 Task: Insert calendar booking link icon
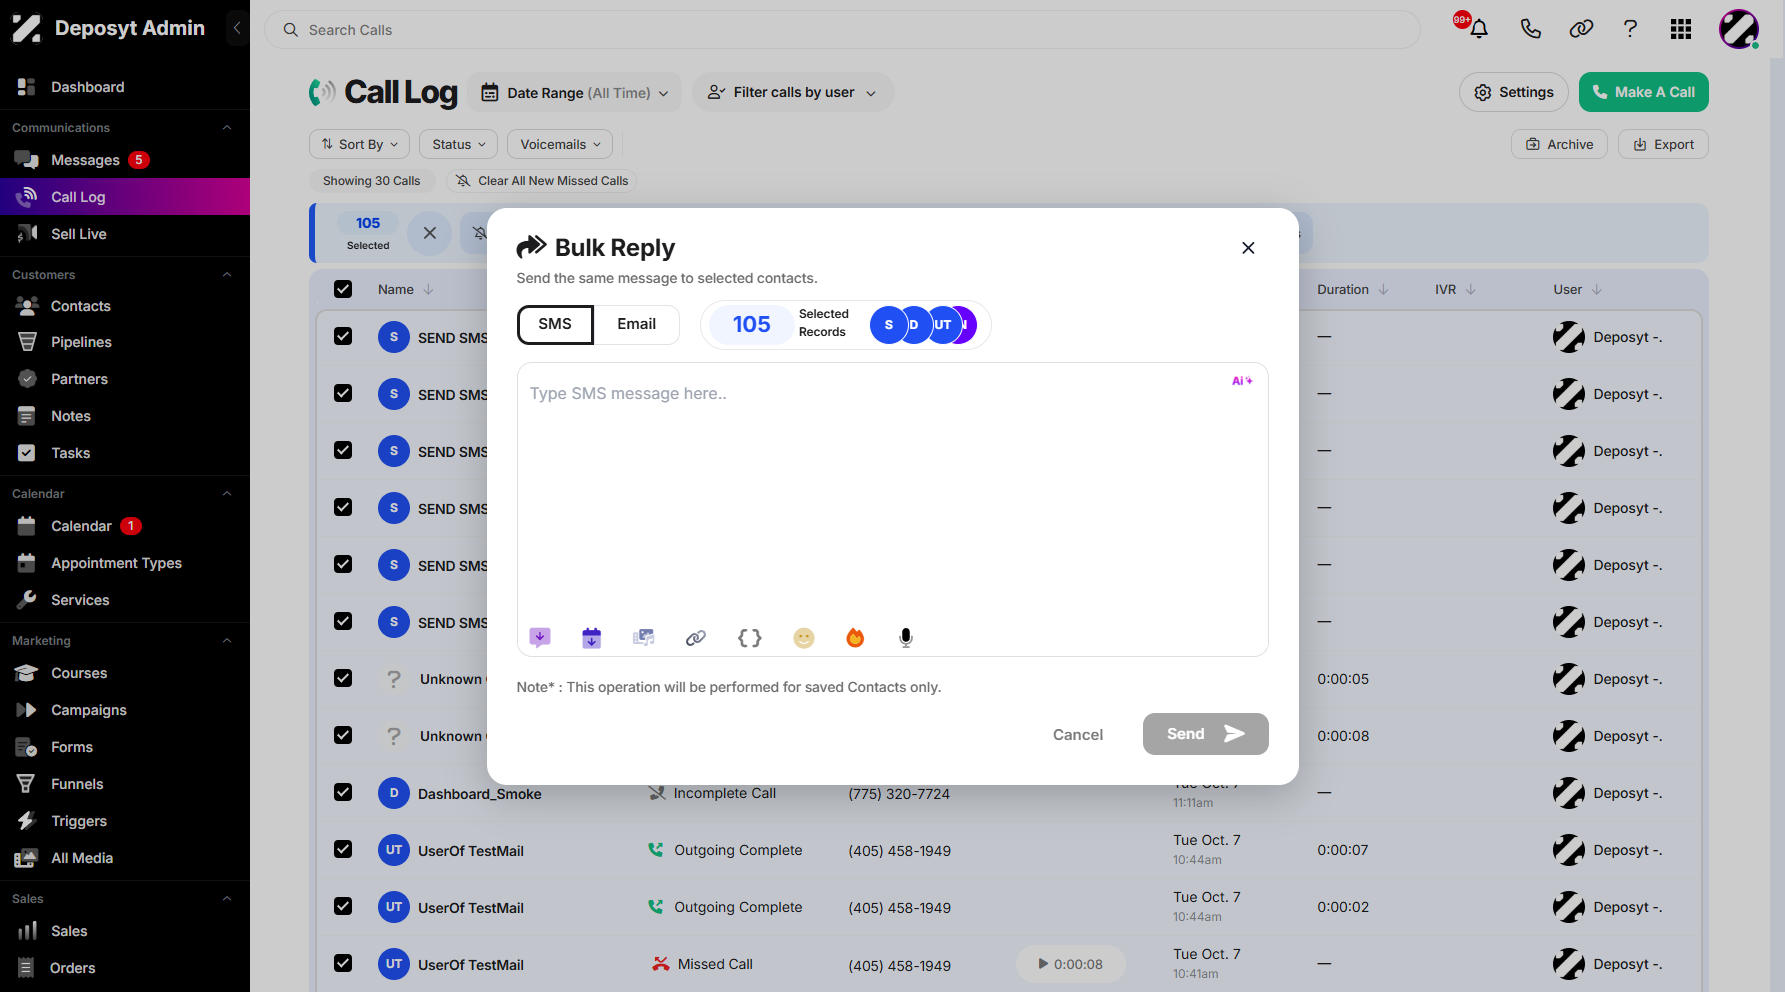592,637
